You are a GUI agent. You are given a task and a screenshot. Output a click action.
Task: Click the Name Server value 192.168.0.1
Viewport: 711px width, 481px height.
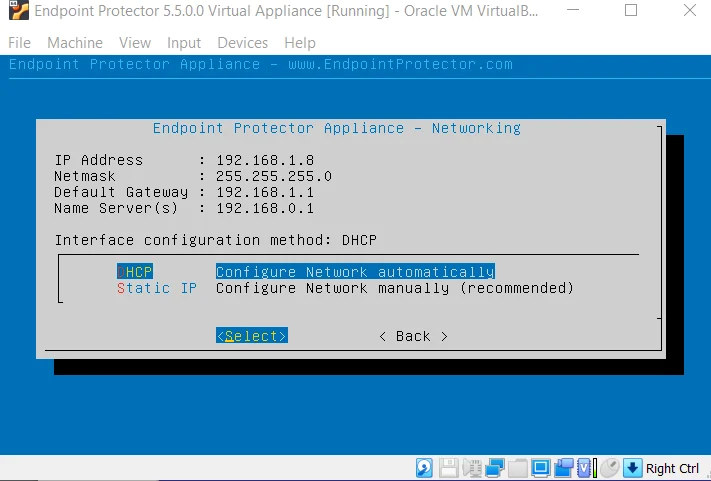click(265, 208)
